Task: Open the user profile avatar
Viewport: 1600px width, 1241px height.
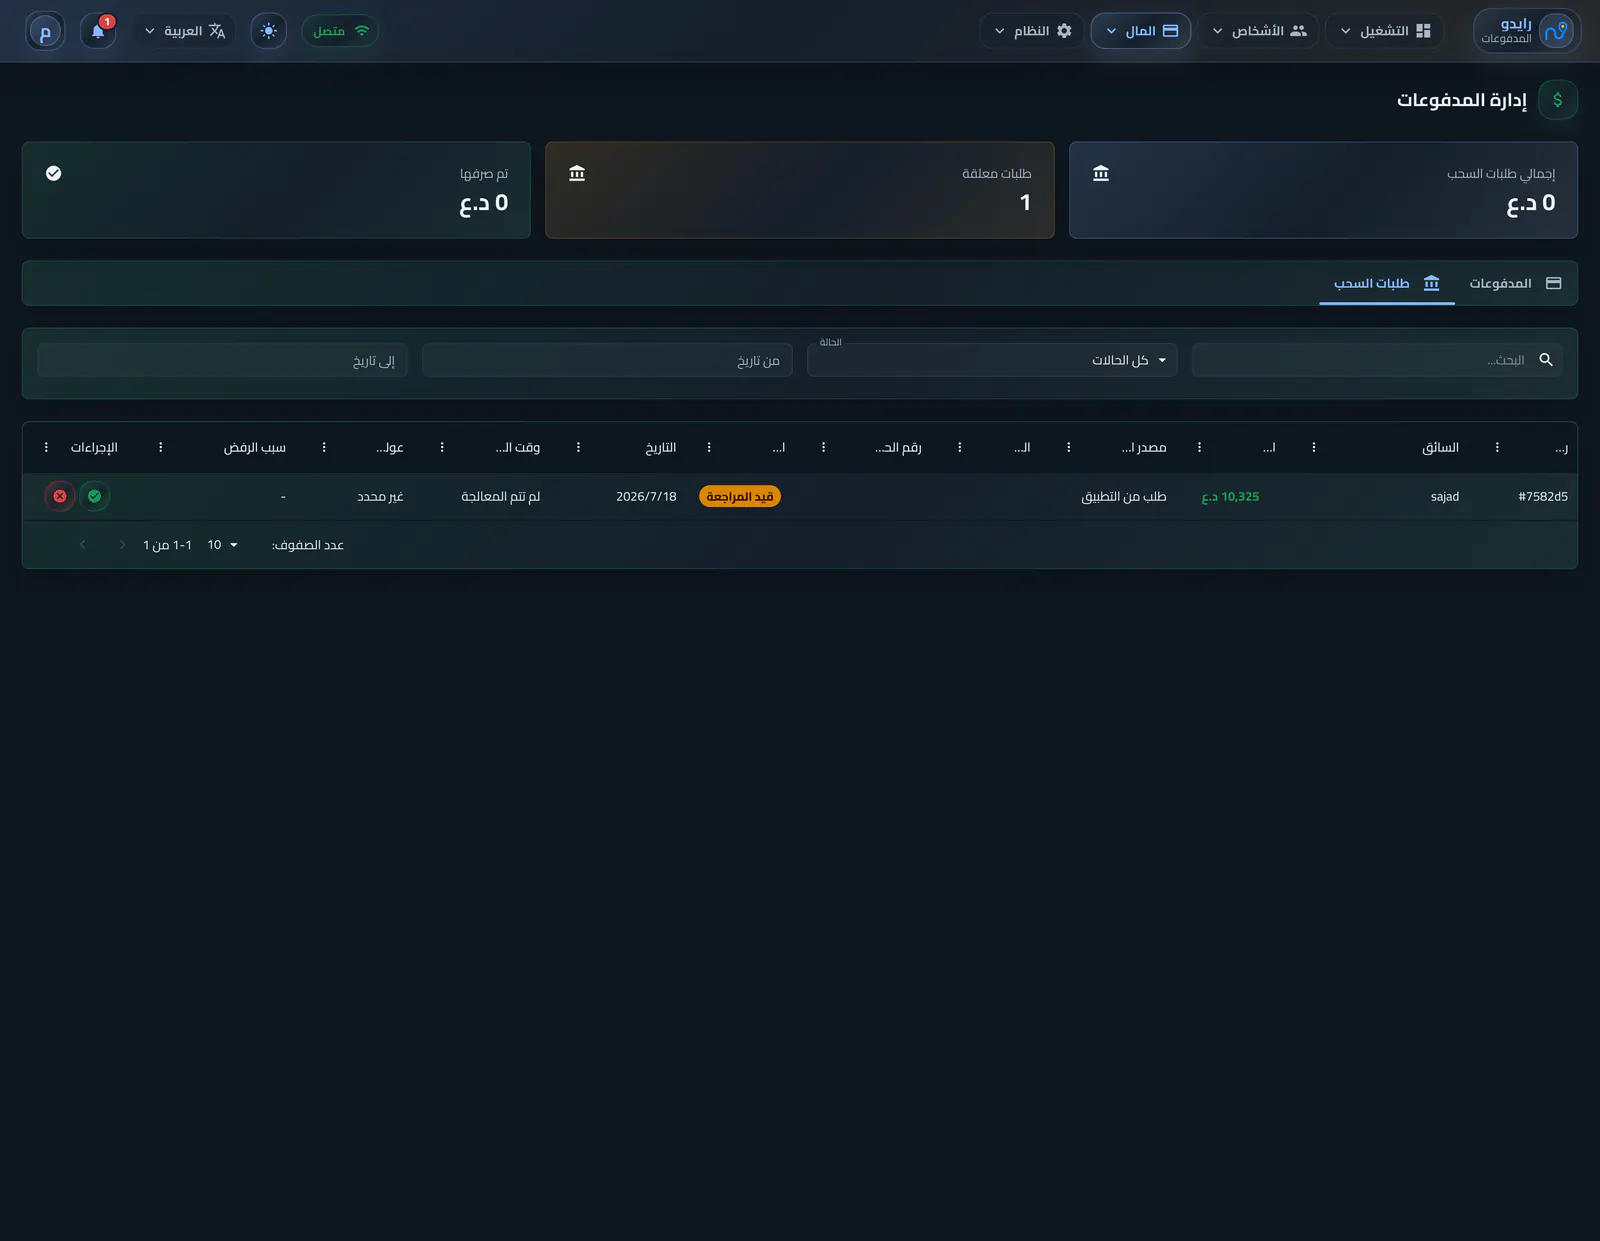Action: [x=45, y=31]
